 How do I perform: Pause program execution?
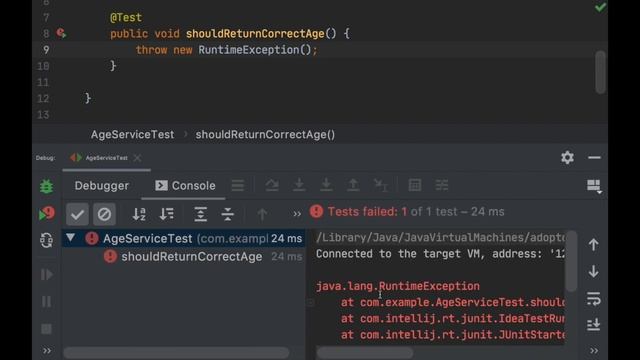pos(47,302)
